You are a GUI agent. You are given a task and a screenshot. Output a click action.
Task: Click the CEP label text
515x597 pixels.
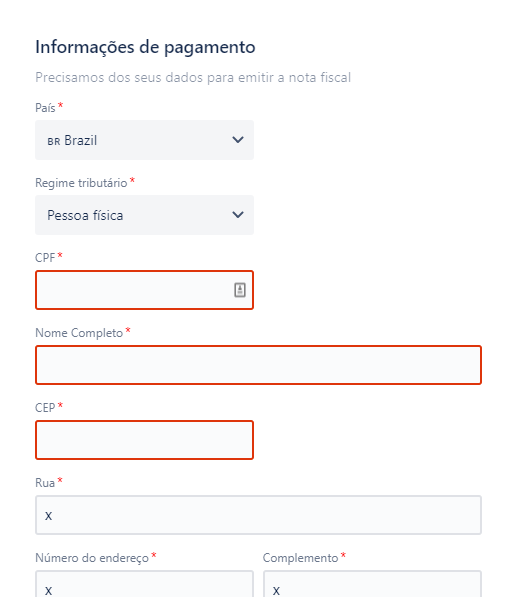(x=45, y=408)
